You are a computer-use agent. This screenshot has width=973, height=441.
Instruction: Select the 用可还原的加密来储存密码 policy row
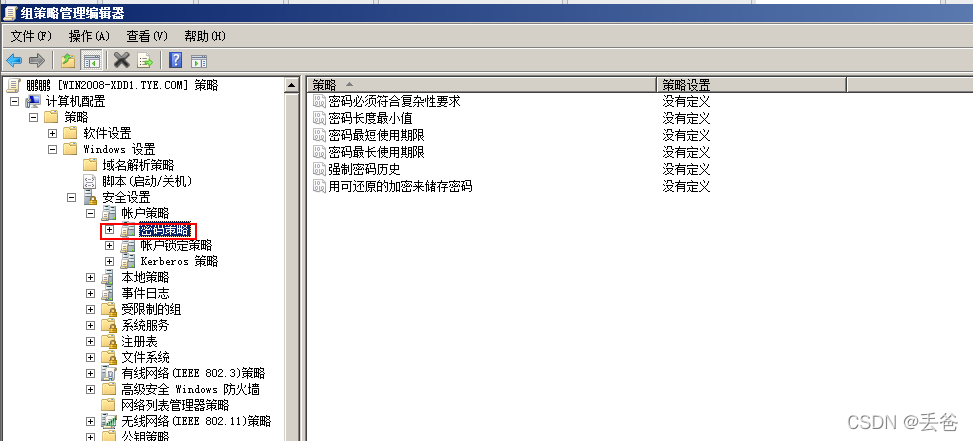(400, 186)
